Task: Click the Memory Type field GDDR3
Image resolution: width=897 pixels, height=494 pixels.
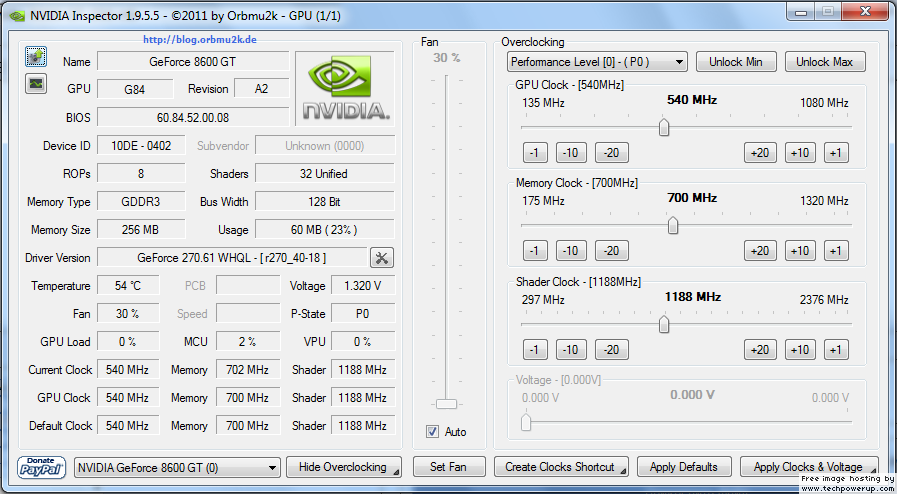Action: pos(141,202)
